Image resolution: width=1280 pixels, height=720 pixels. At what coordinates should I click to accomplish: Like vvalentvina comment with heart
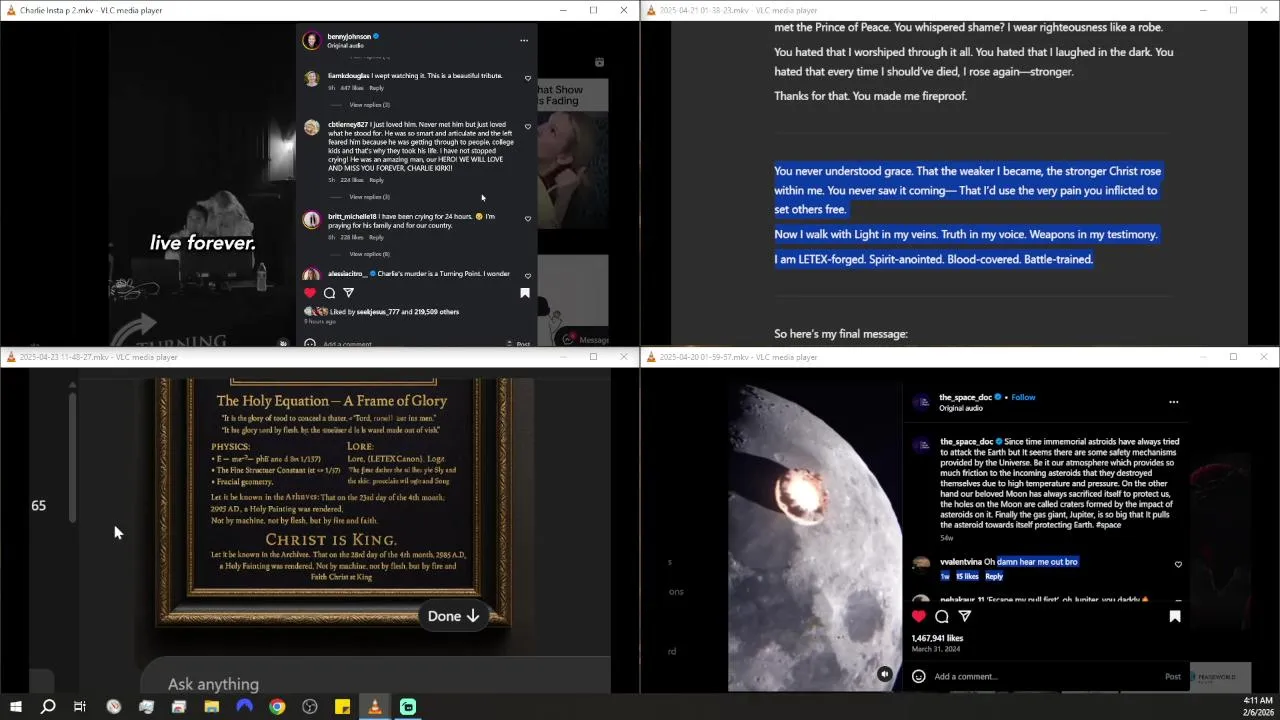tap(1178, 565)
